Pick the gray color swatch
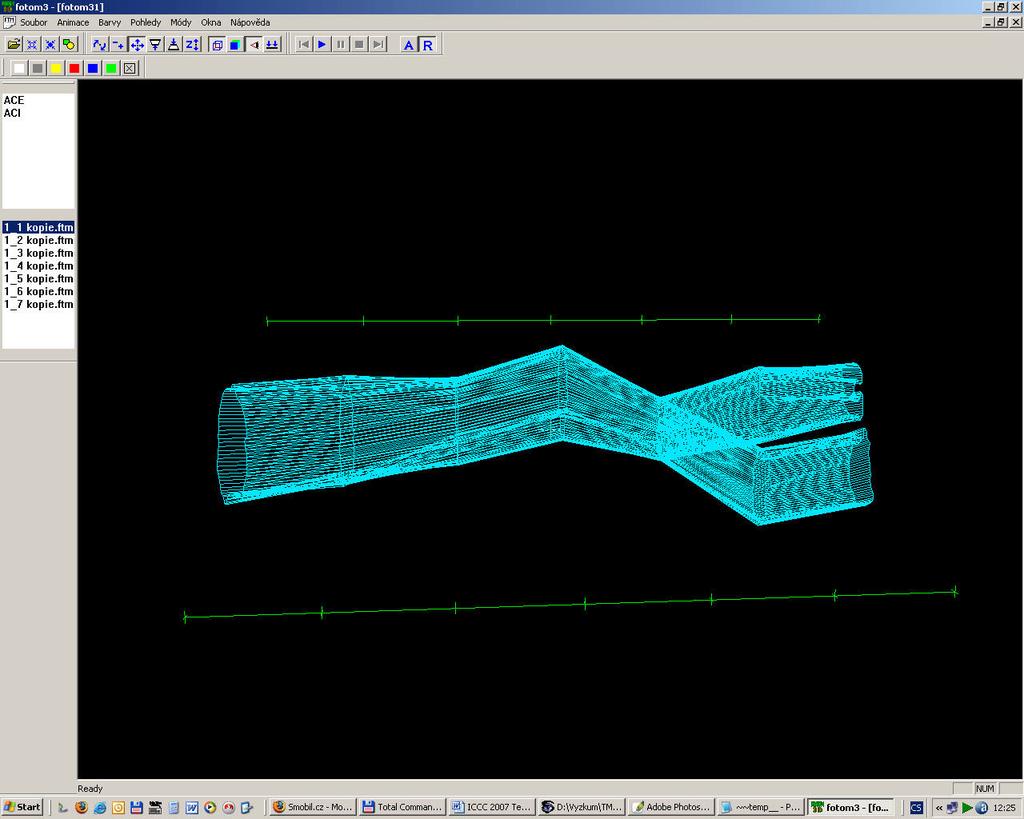Image resolution: width=1024 pixels, height=819 pixels. tap(37, 68)
